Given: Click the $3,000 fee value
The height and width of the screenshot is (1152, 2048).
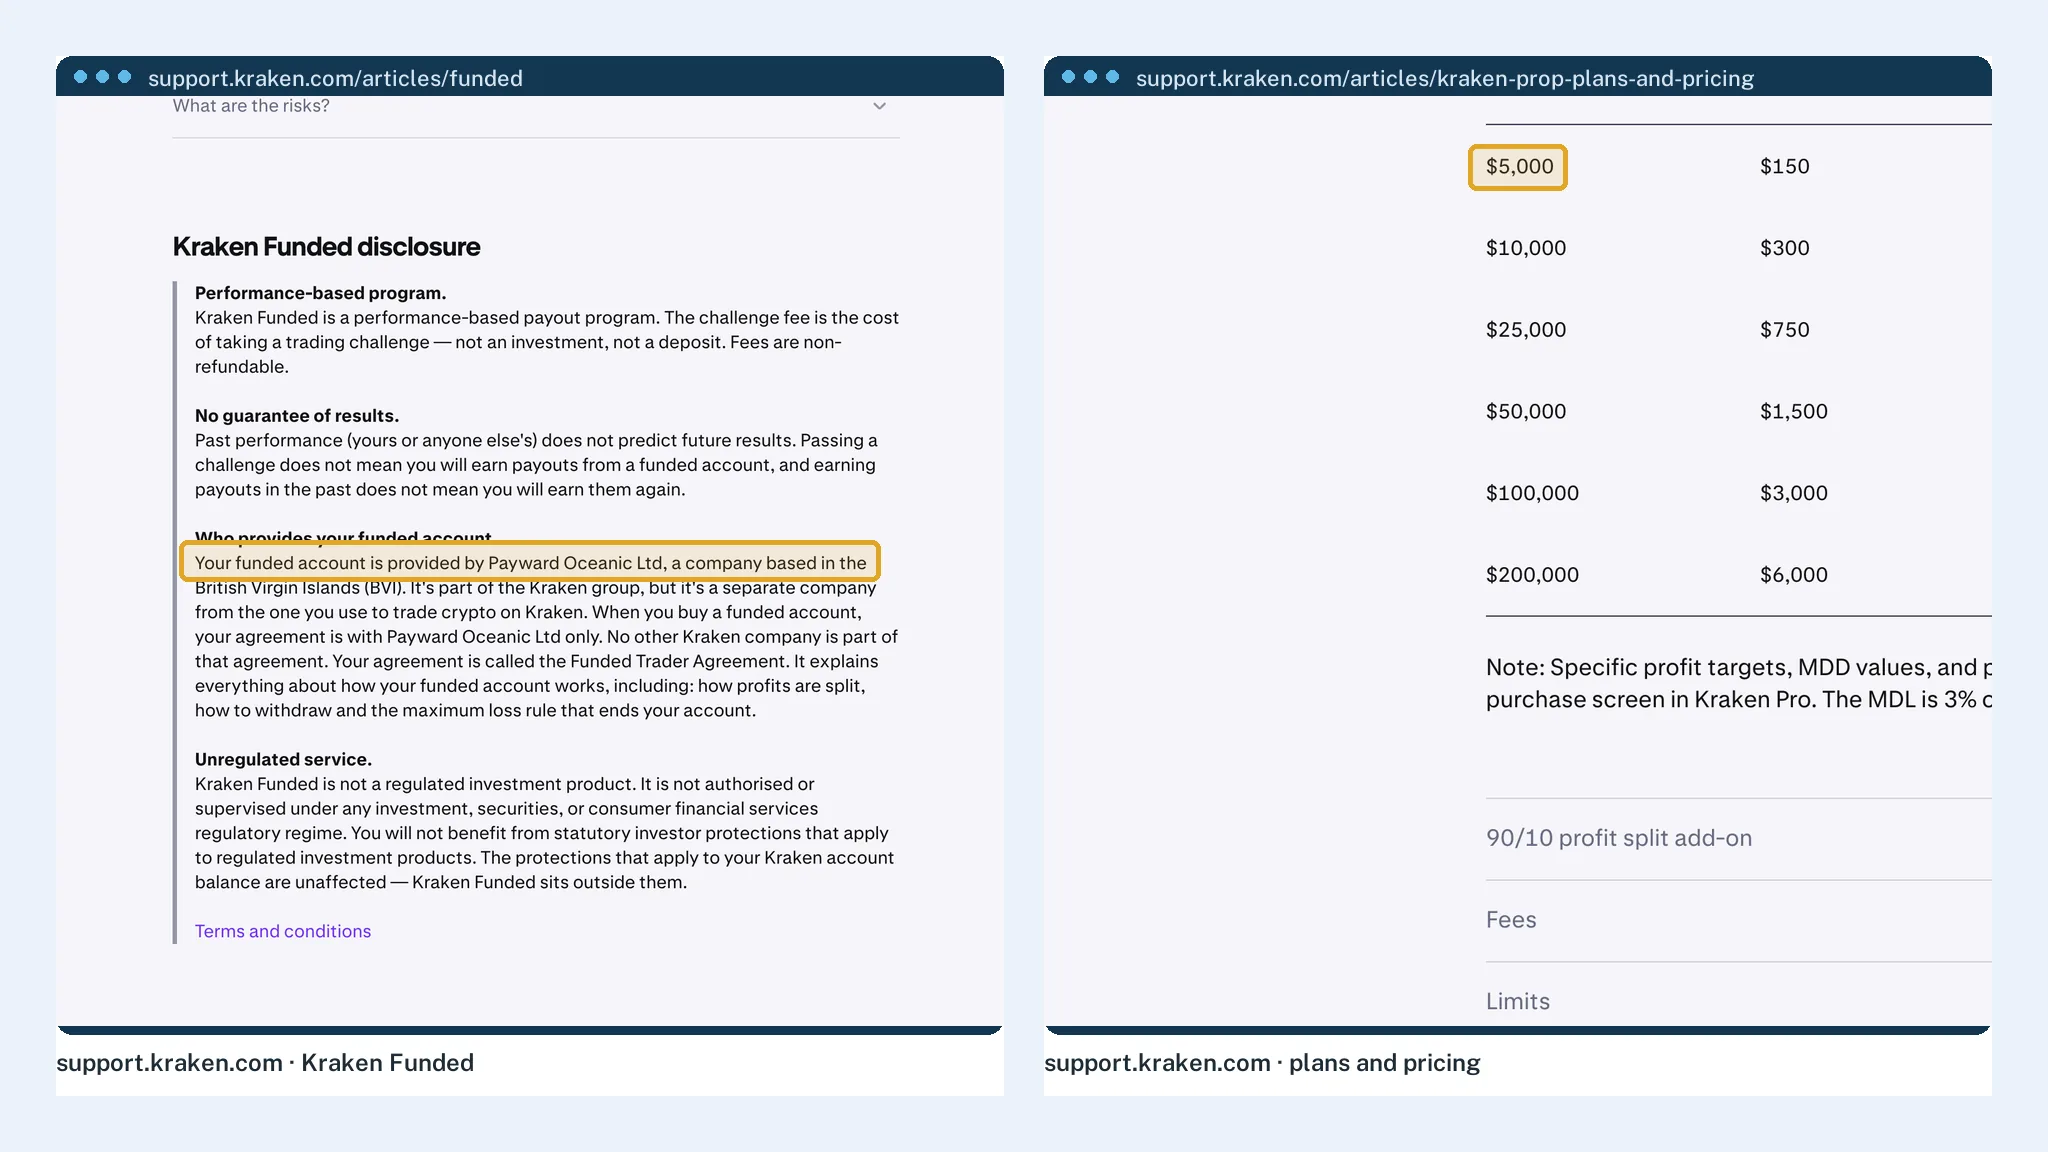Looking at the screenshot, I should 1794,493.
